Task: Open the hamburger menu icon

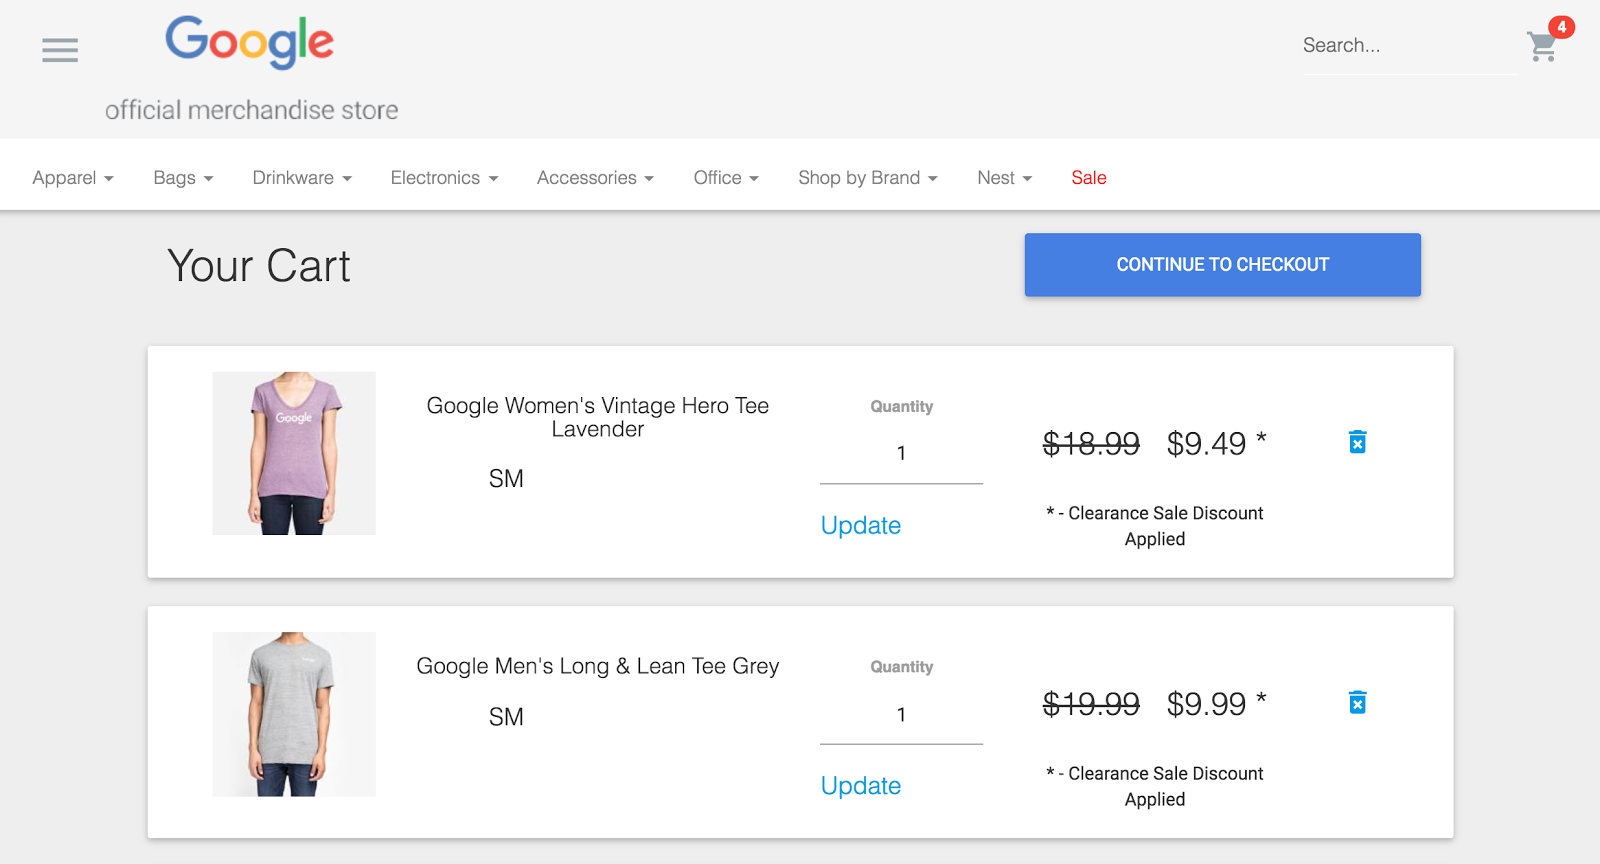Action: click(x=60, y=50)
